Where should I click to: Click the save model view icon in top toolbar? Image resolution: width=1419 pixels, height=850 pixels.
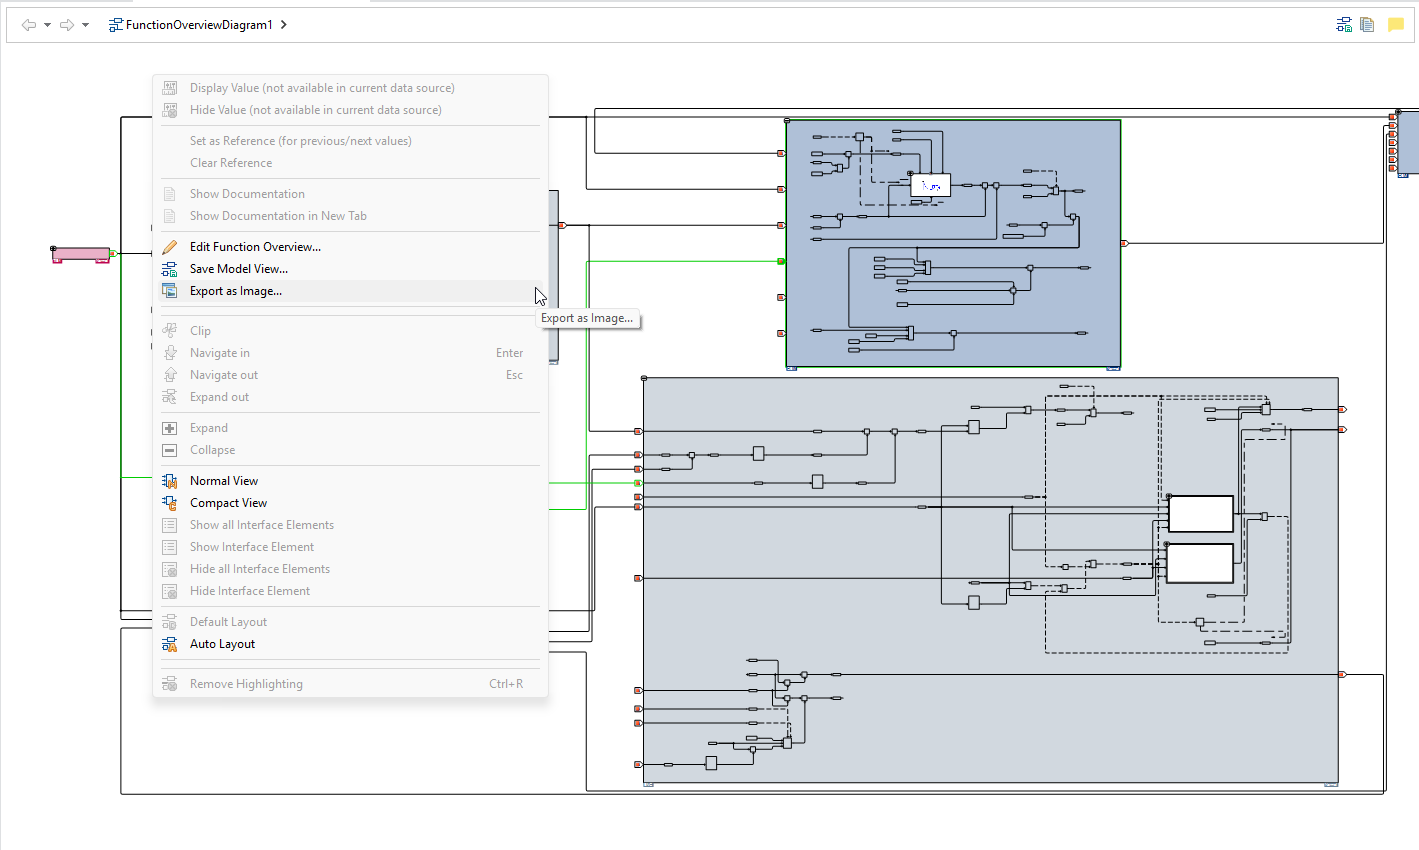(1343, 23)
